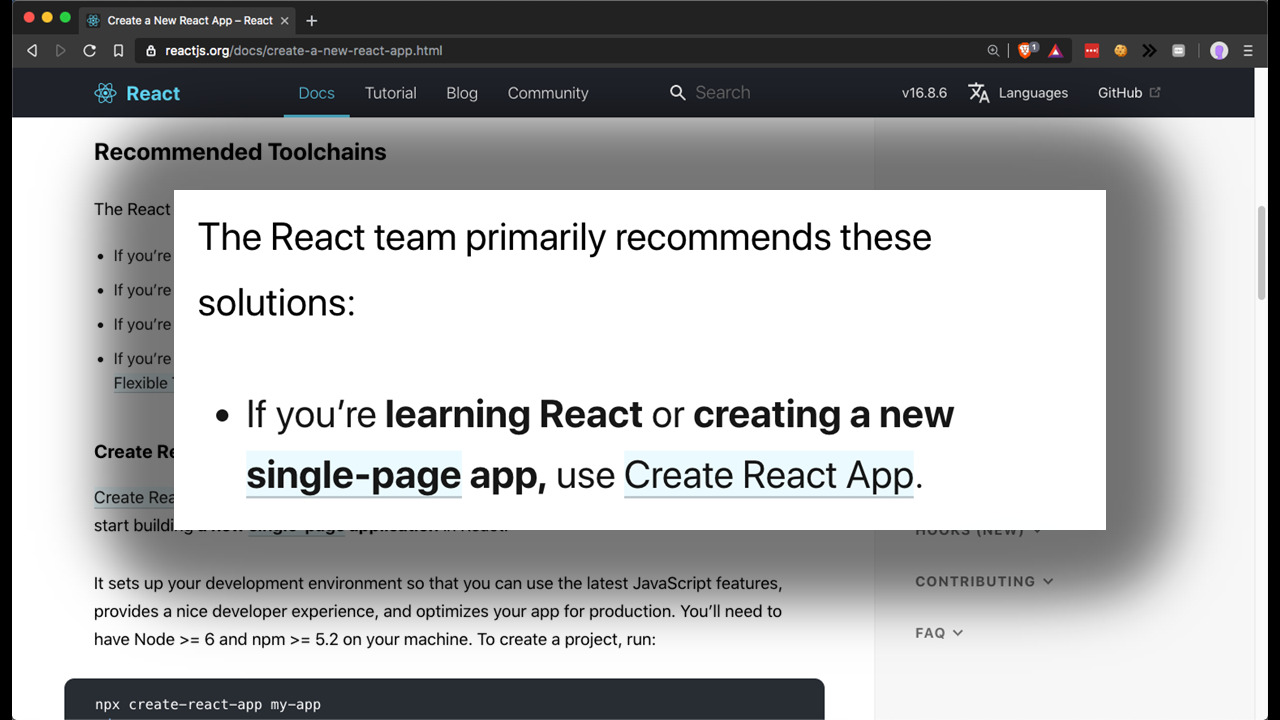Screen dimensions: 1280x720
Task: Click the page vertical scrollbar thumb
Action: pos(1261,252)
